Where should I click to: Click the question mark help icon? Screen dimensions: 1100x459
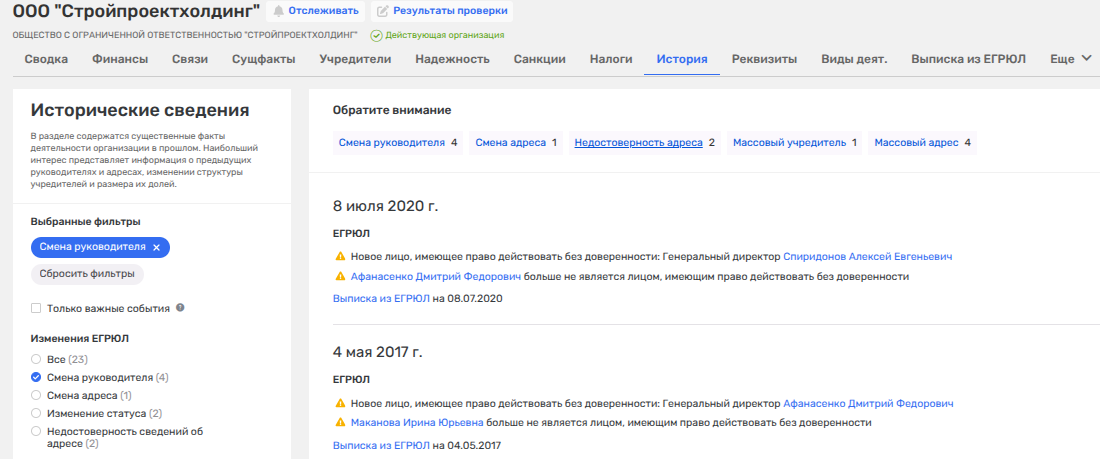coord(180,307)
